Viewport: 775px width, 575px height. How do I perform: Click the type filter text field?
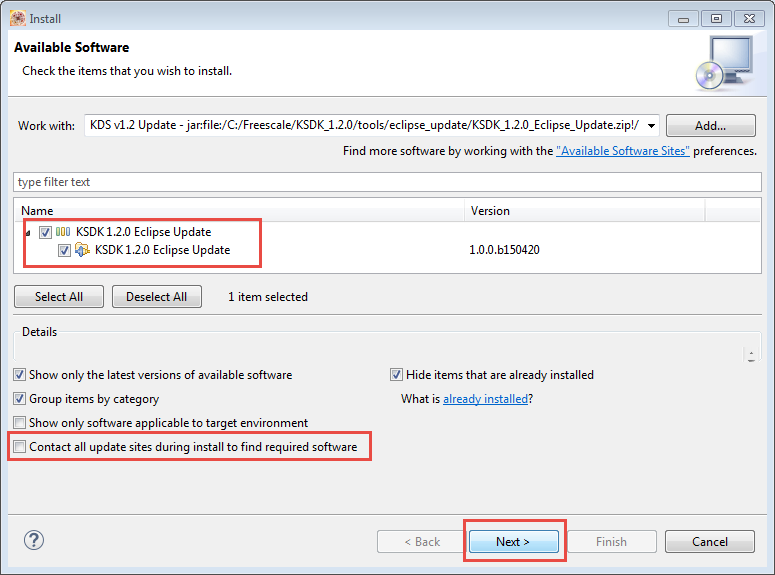[x=387, y=182]
